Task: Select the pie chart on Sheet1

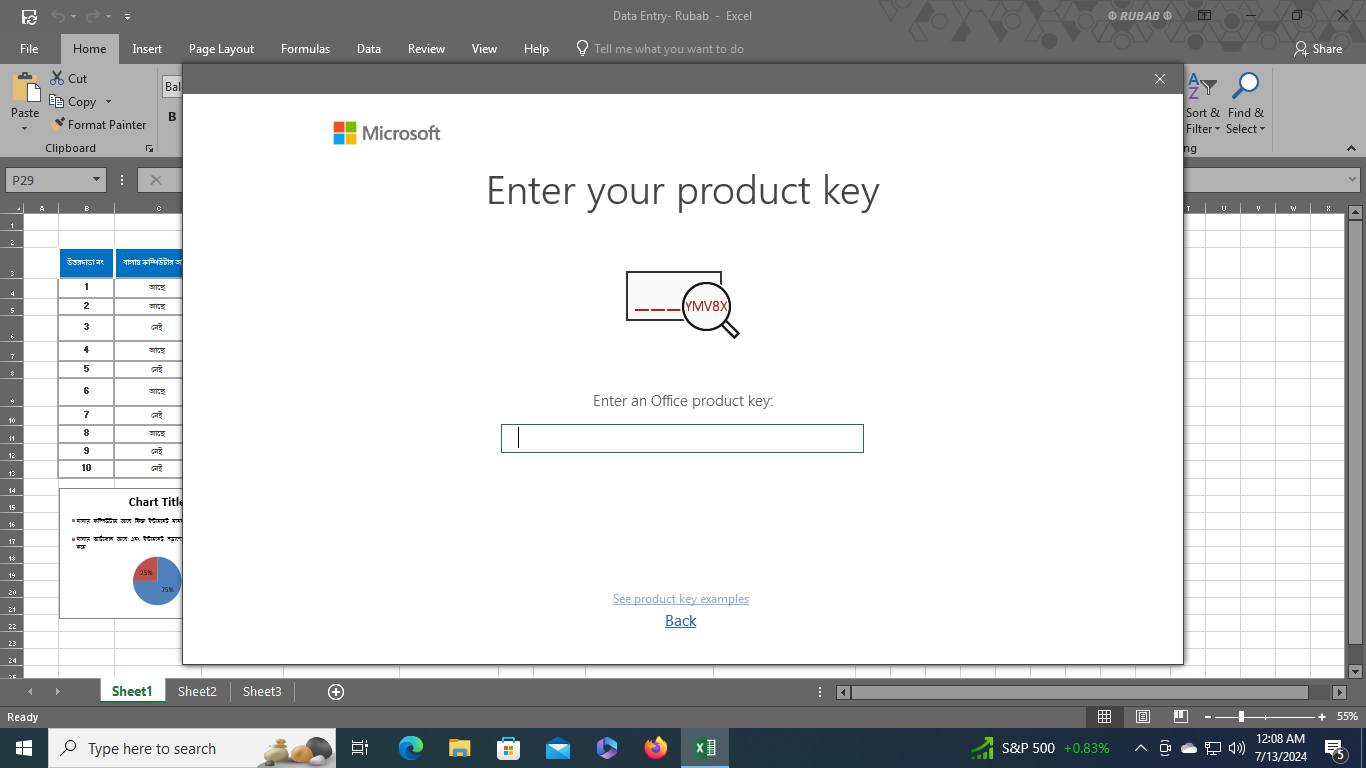Action: point(157,581)
